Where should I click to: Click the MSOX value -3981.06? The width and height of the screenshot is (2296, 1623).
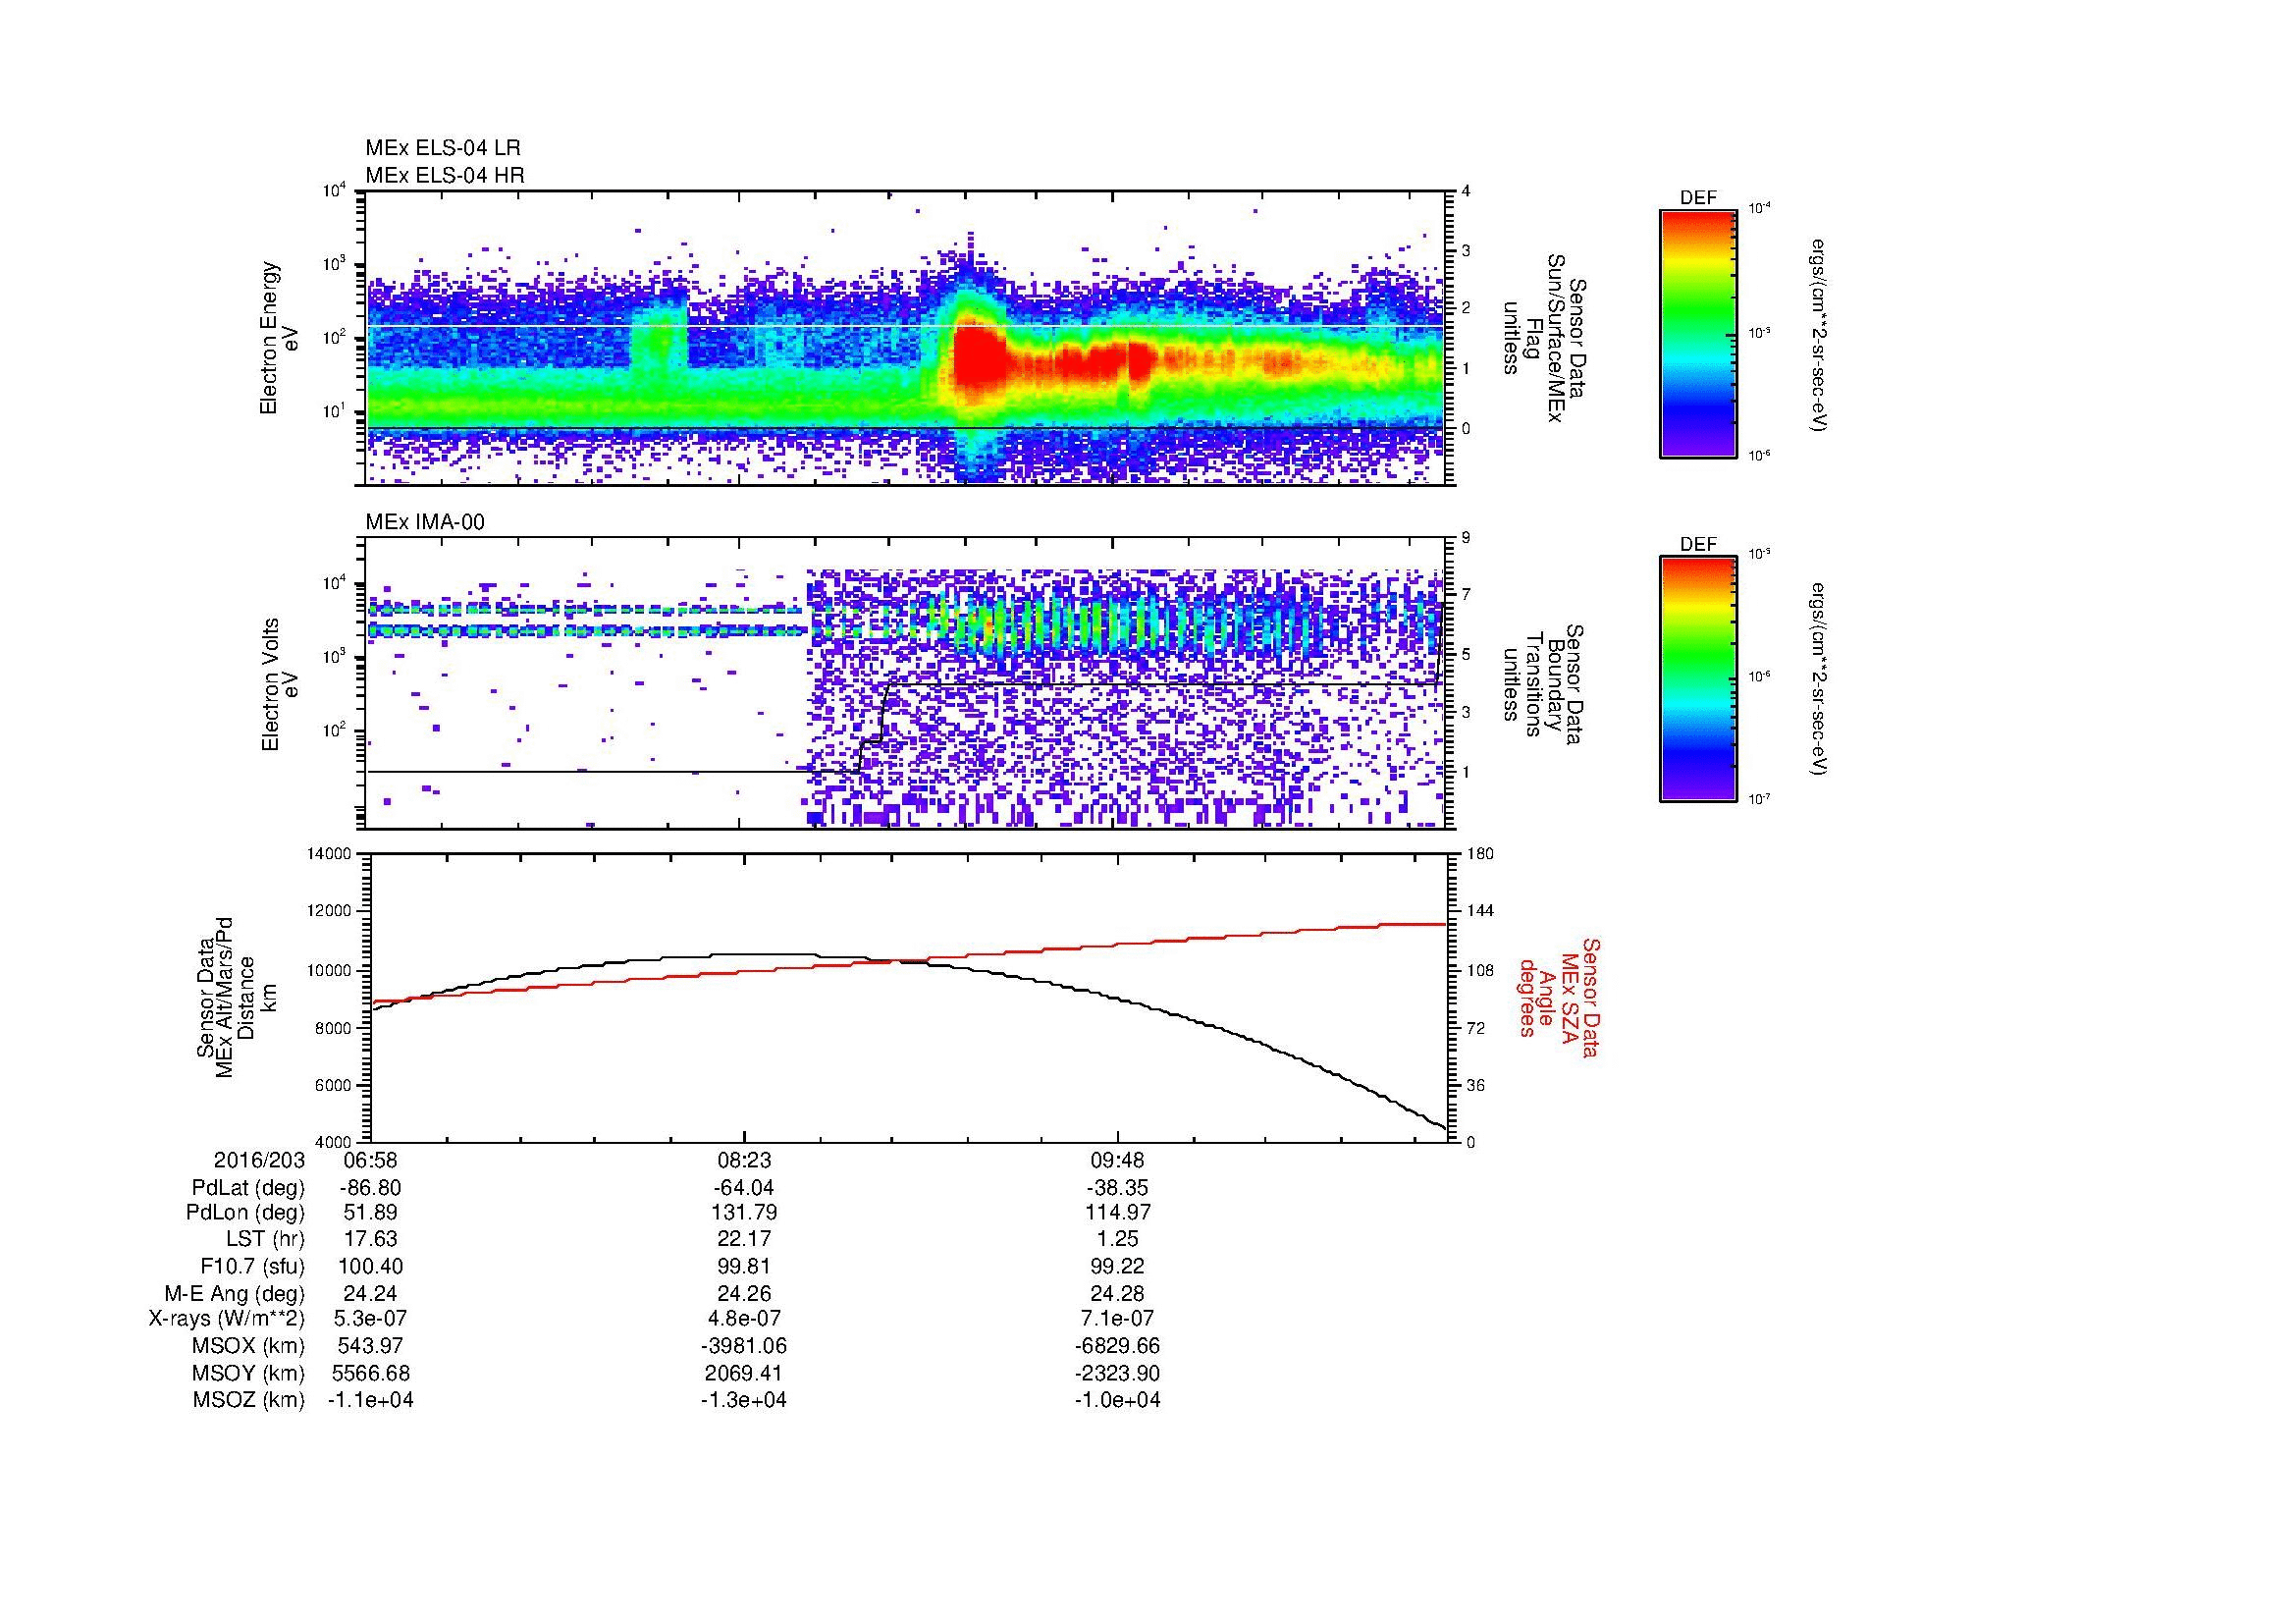click(x=744, y=1346)
